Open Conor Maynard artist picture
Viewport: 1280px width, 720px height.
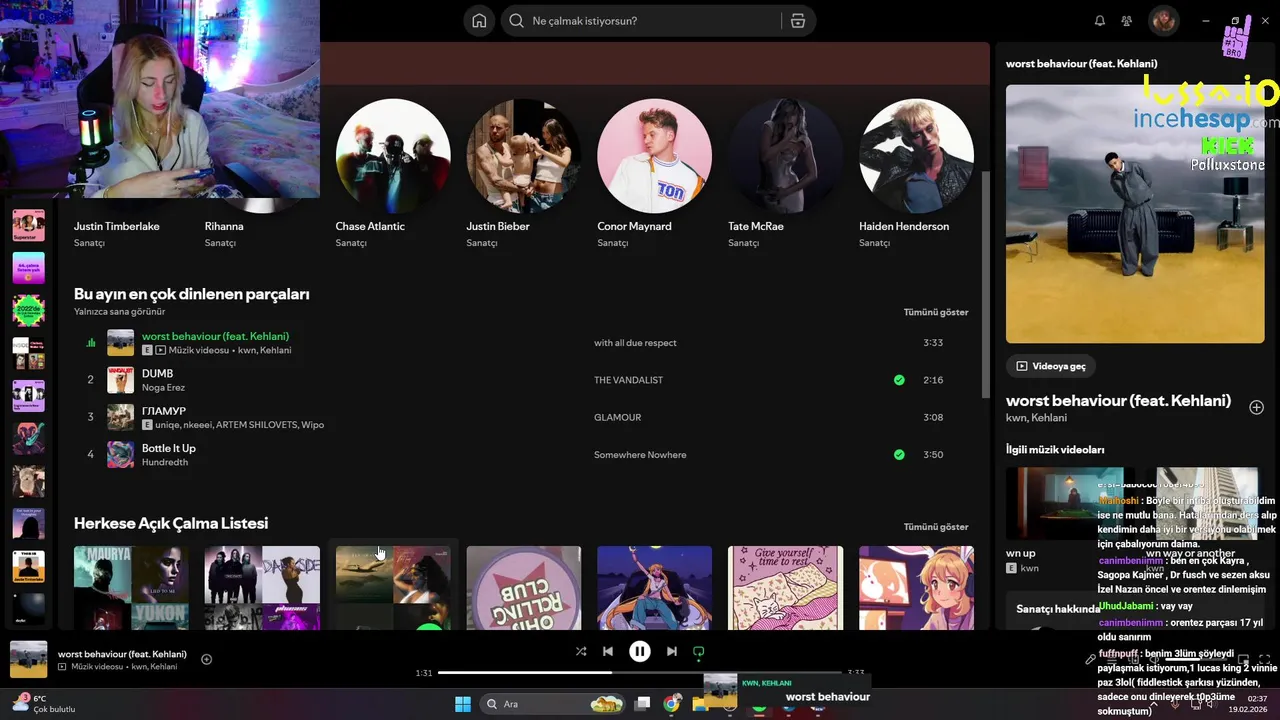tap(655, 156)
